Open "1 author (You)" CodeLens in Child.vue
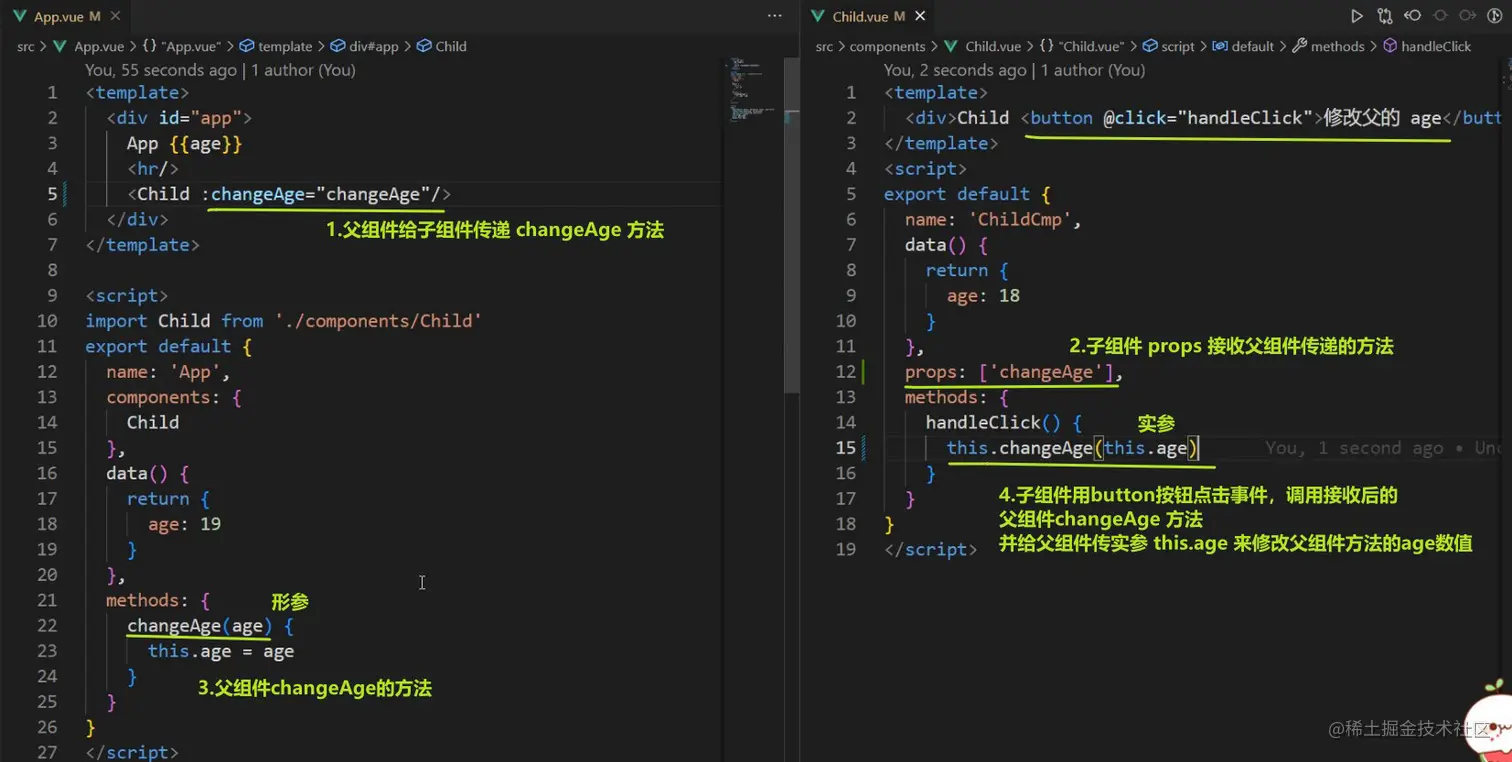This screenshot has width=1512, height=762. (1093, 70)
